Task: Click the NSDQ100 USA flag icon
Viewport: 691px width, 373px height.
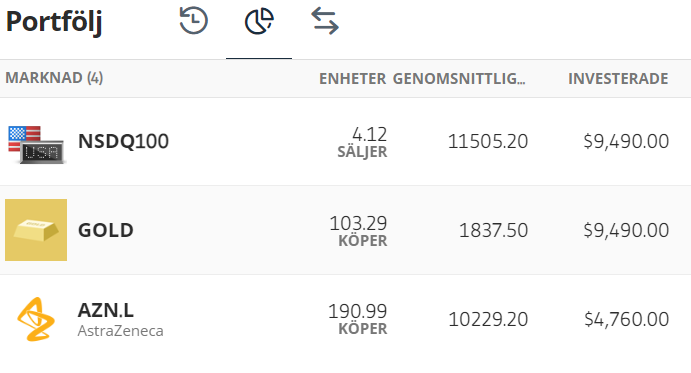Action: pyautogui.click(x=36, y=145)
